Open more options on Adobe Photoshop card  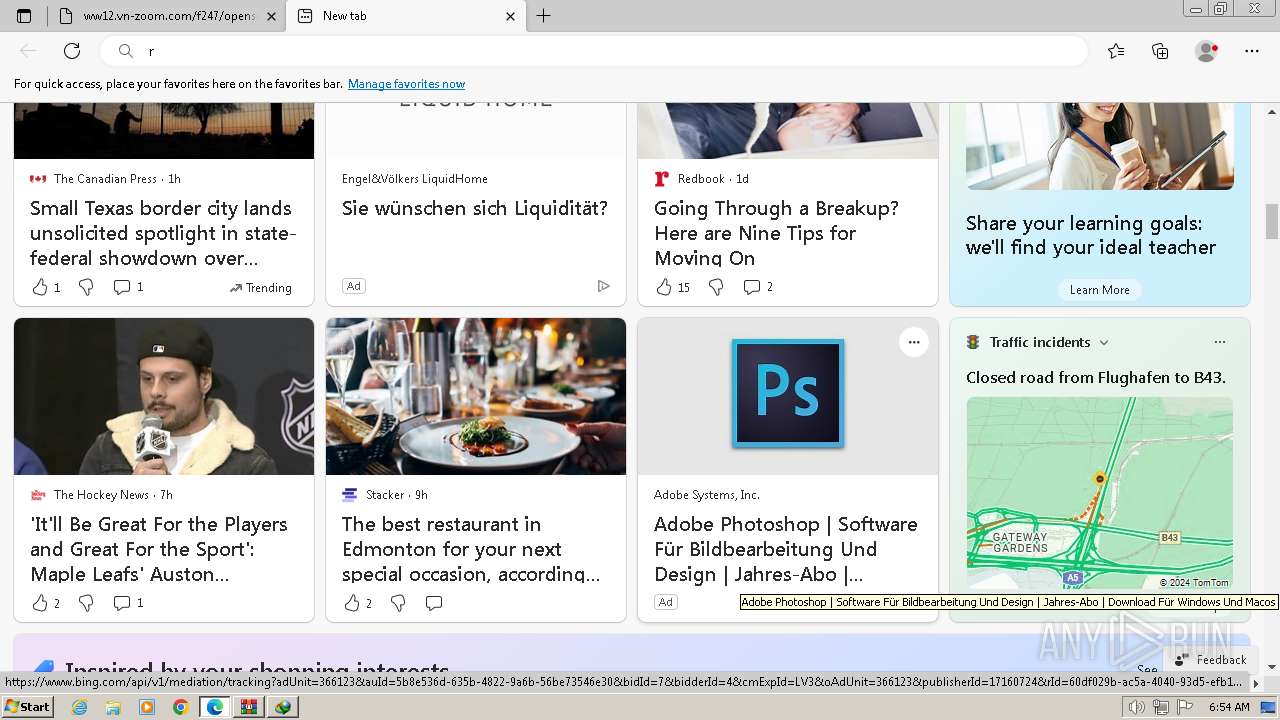pos(913,342)
